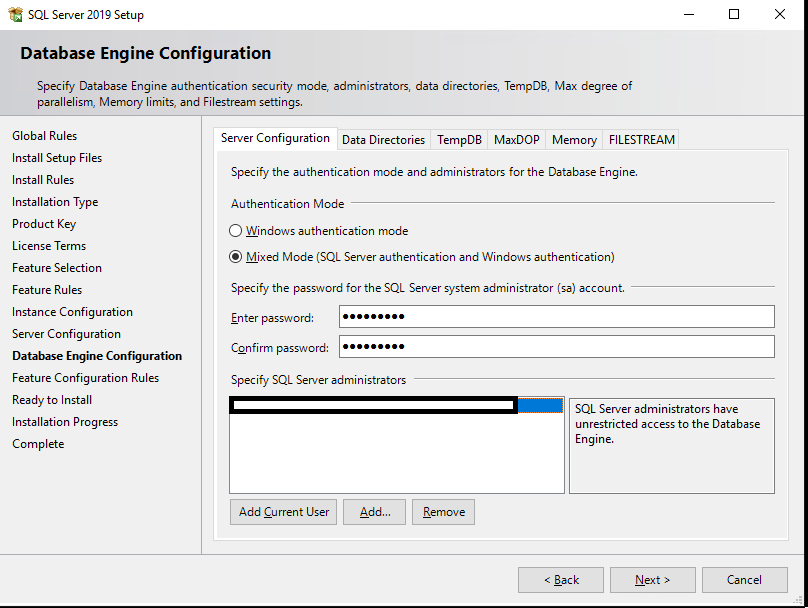Click the Add Current User button

283,511
